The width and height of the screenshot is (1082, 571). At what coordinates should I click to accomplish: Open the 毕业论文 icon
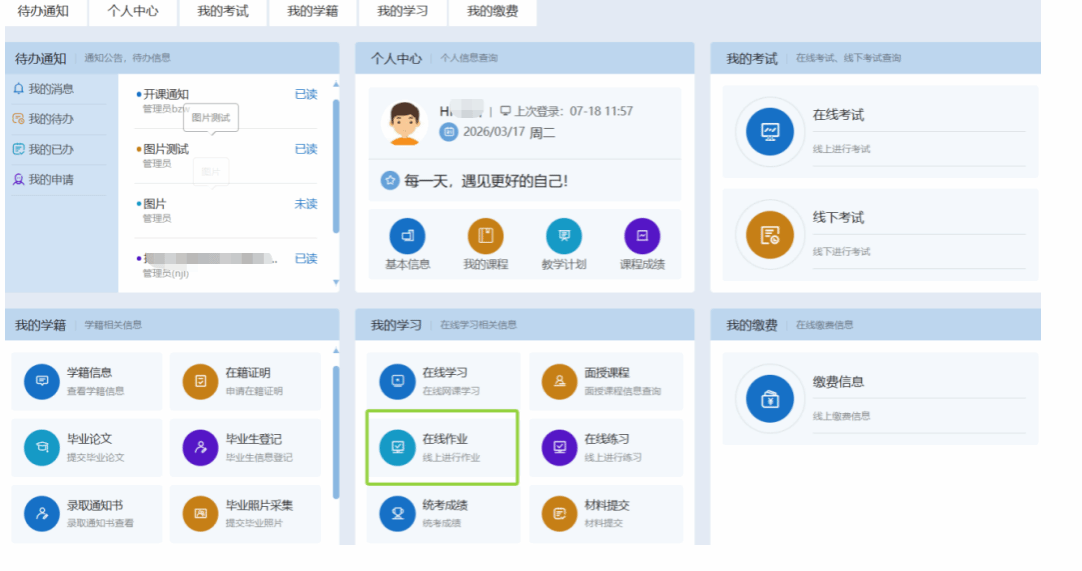point(42,447)
